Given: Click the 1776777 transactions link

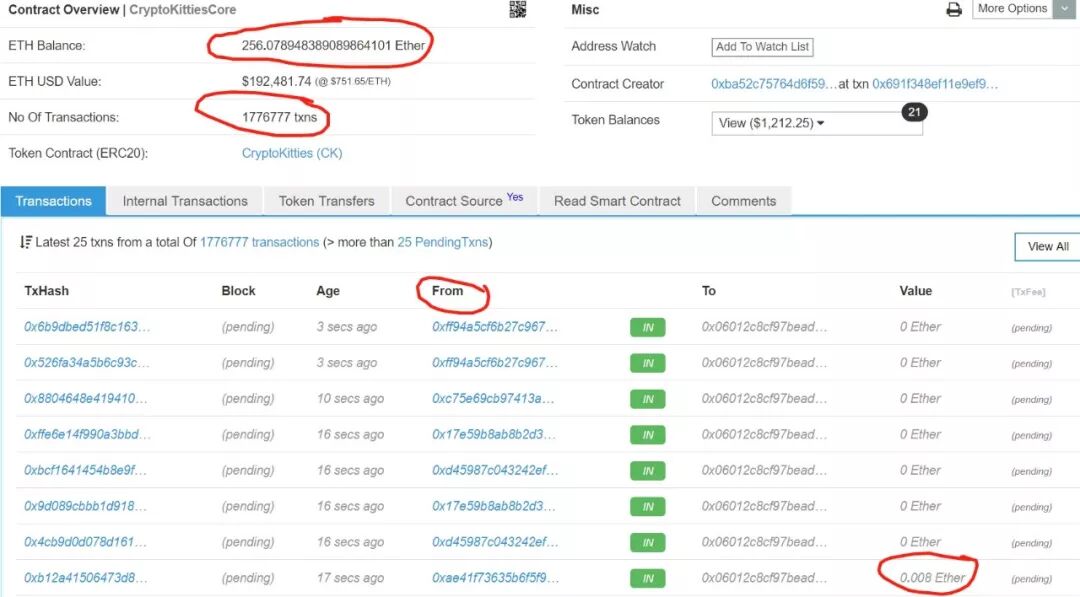Looking at the screenshot, I should coord(259,242).
